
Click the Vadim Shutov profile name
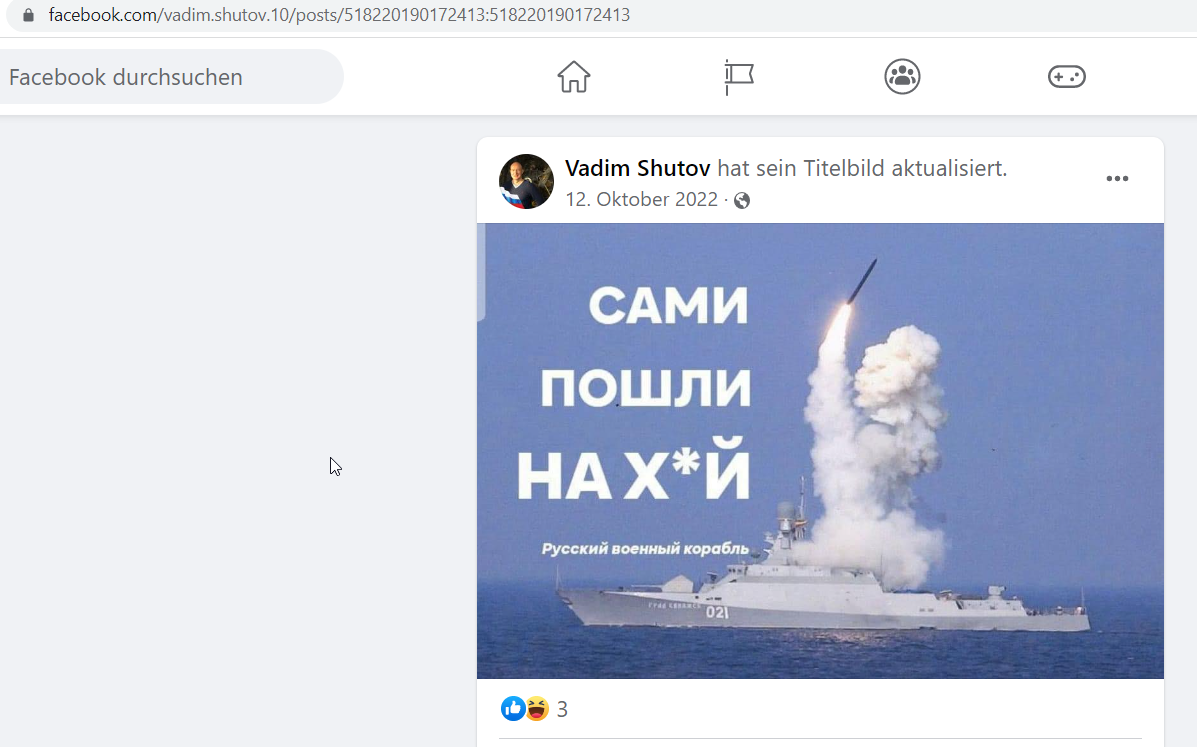(637, 168)
